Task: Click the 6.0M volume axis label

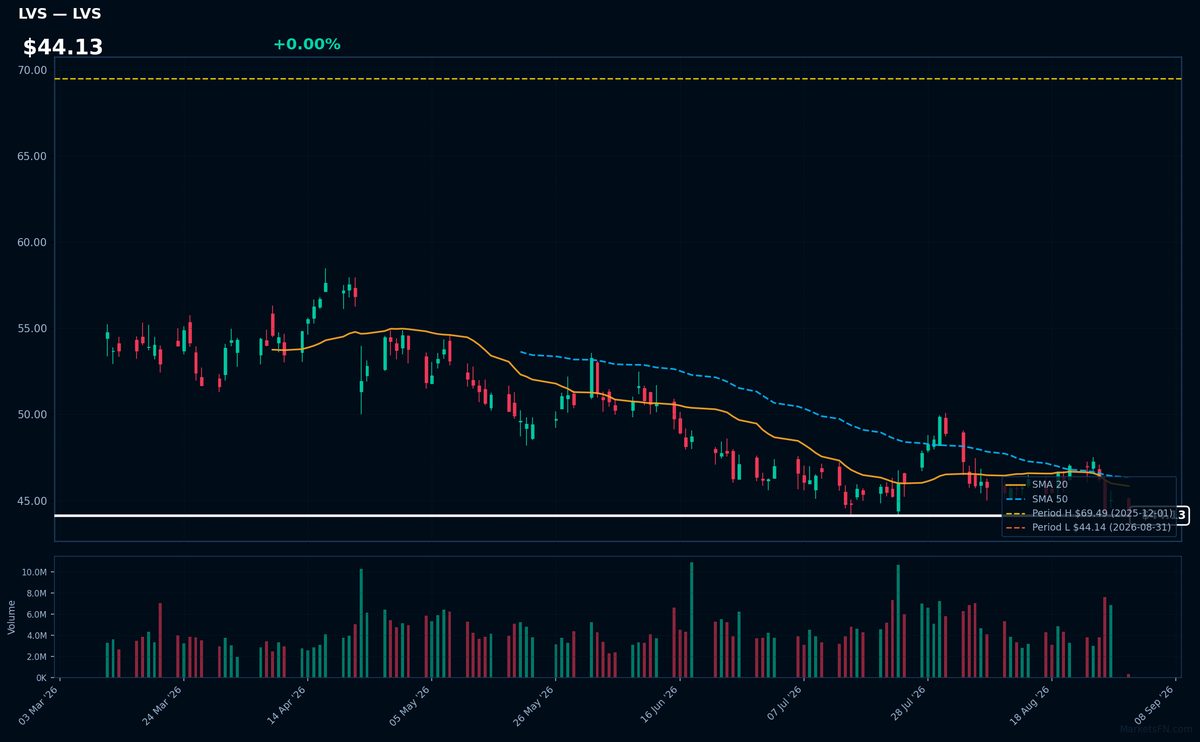Action: coord(35,614)
